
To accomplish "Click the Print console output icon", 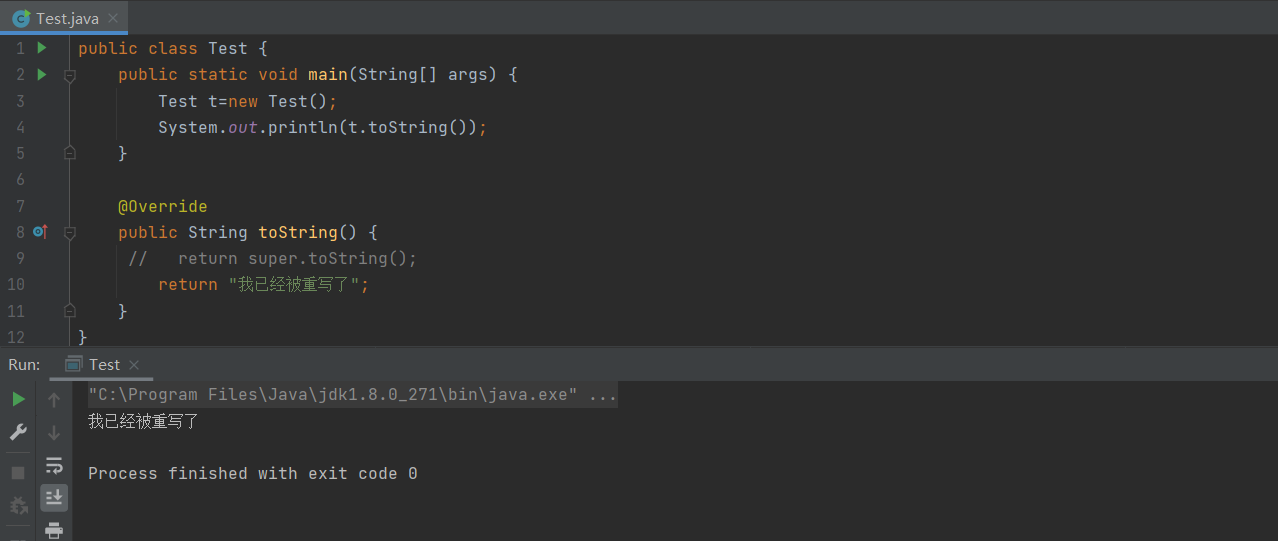I will pyautogui.click(x=54, y=530).
